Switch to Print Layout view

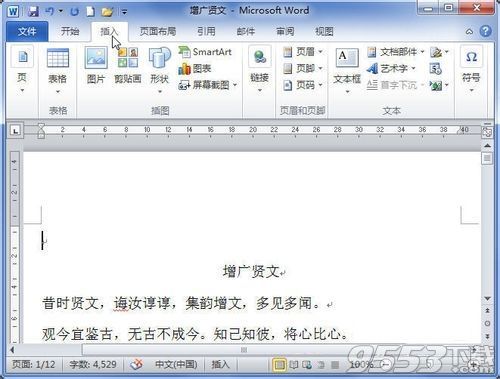tap(279, 365)
